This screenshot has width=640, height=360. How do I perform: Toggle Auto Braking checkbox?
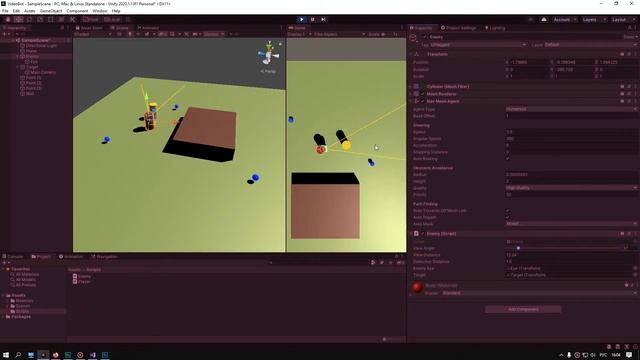508,158
